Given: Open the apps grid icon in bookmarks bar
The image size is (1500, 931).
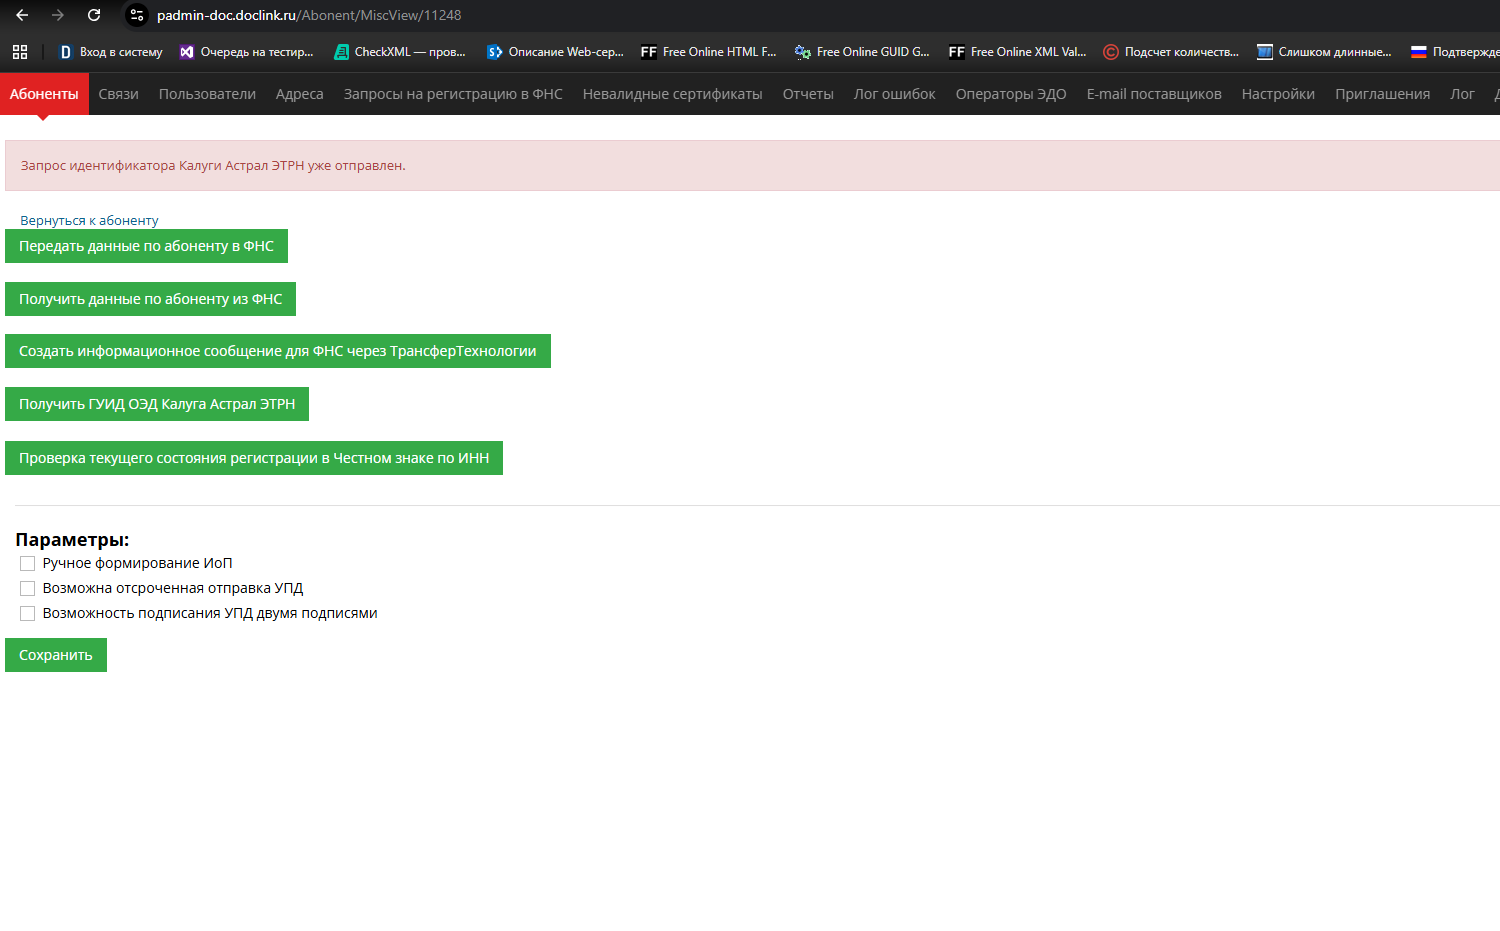Looking at the screenshot, I should pos(20,52).
